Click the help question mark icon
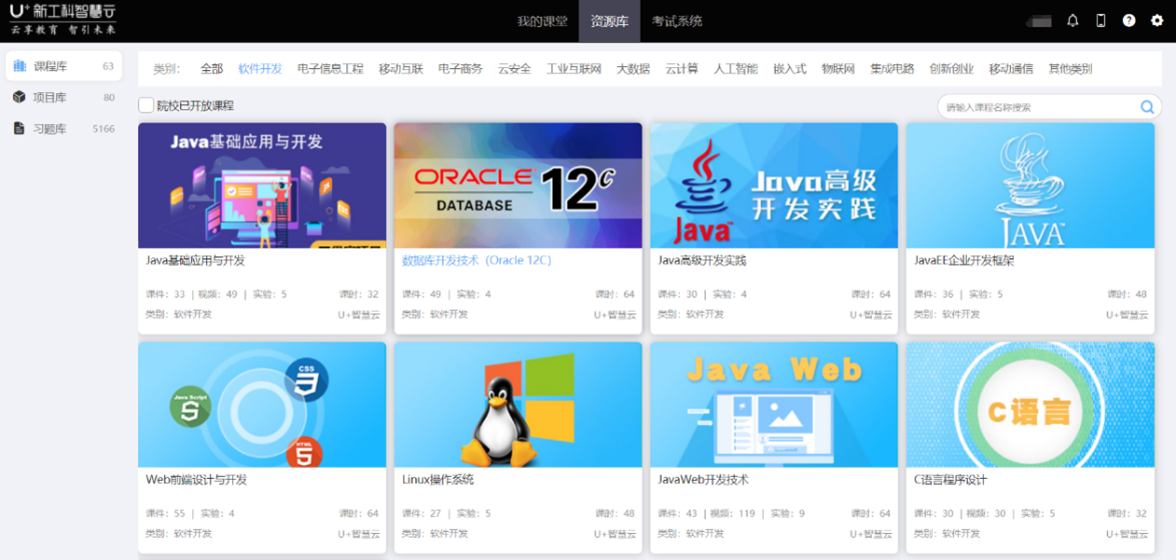Screen dimensions: 1176x560 coord(1129,21)
